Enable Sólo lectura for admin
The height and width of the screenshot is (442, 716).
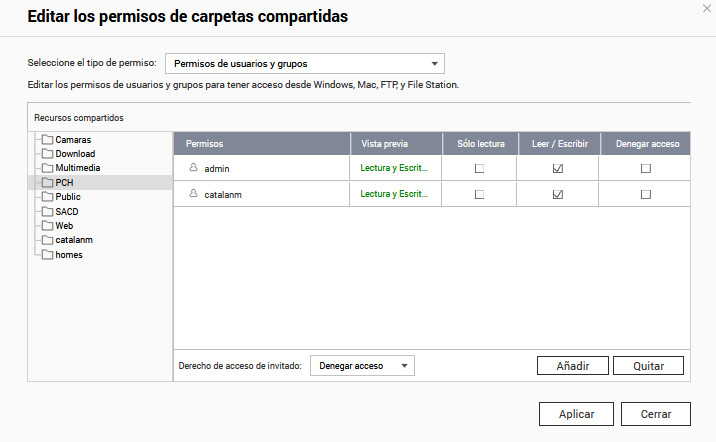click(x=479, y=169)
